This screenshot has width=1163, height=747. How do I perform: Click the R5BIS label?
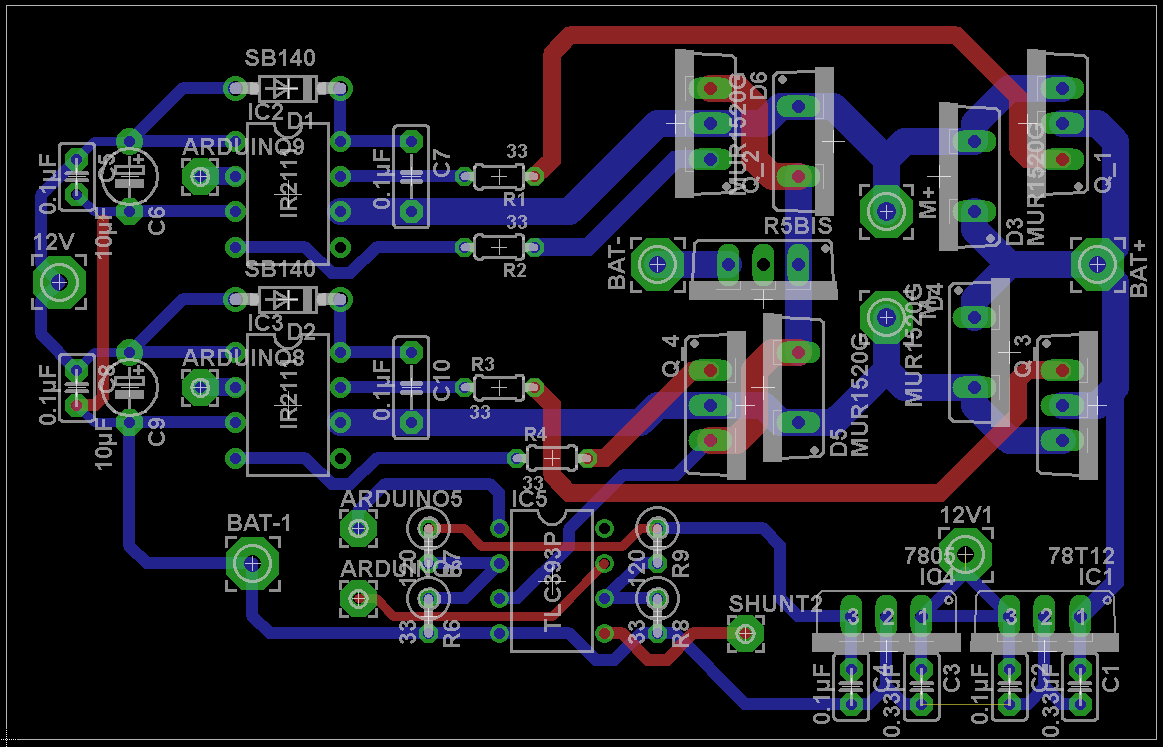click(798, 226)
